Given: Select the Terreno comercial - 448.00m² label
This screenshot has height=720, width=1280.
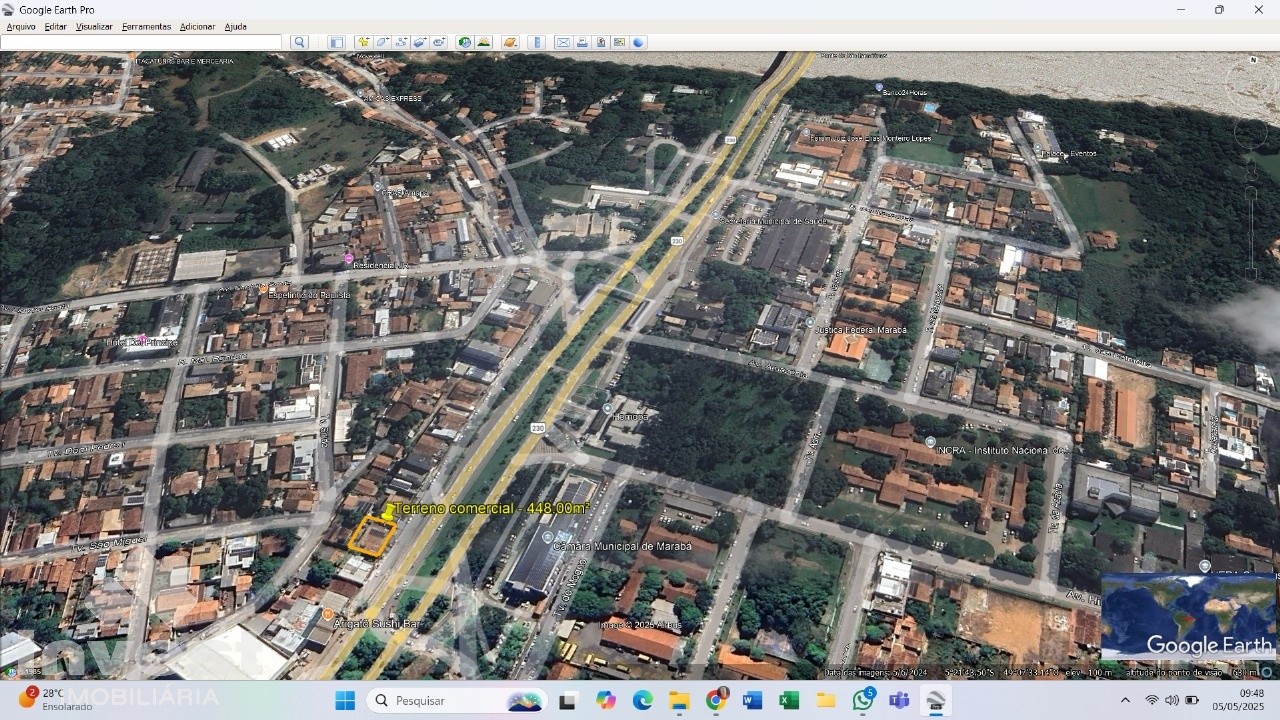Looking at the screenshot, I should (x=492, y=508).
